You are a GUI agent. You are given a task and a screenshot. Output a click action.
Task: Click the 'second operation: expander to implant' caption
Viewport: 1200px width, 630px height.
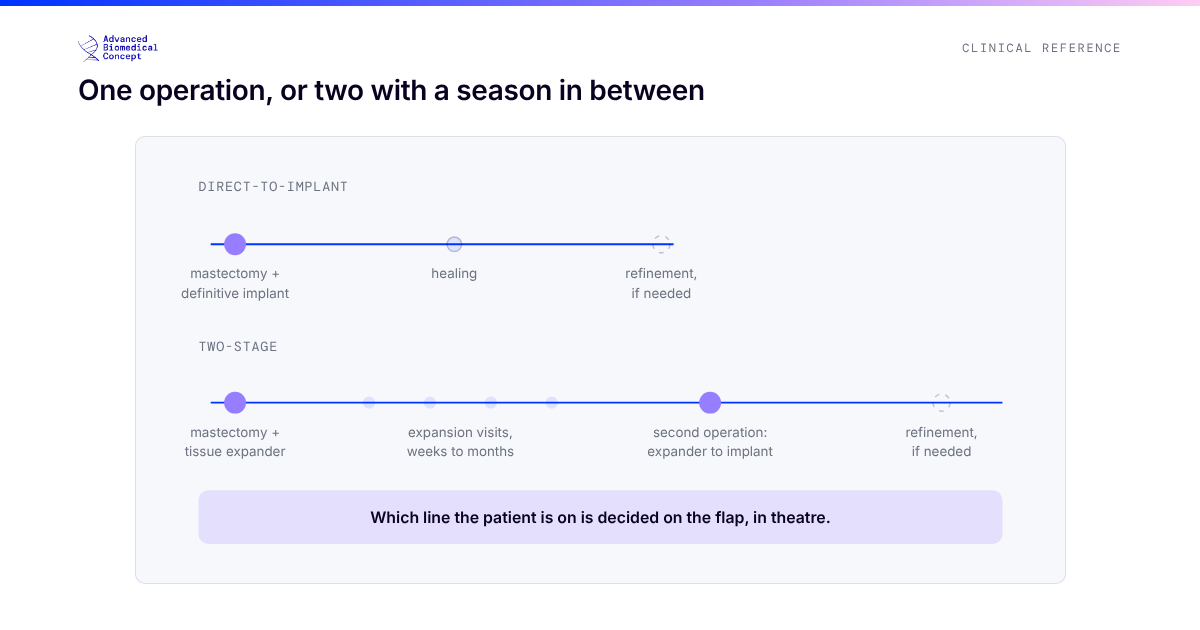click(710, 442)
